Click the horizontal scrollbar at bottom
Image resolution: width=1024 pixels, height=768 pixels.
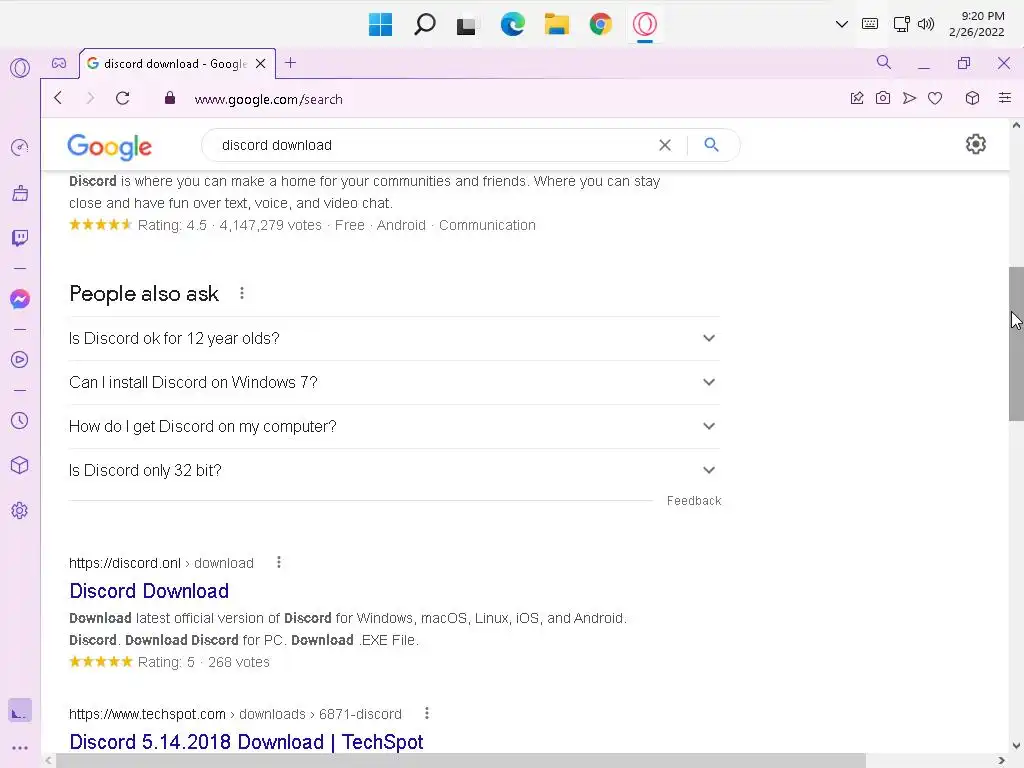pos(460,761)
